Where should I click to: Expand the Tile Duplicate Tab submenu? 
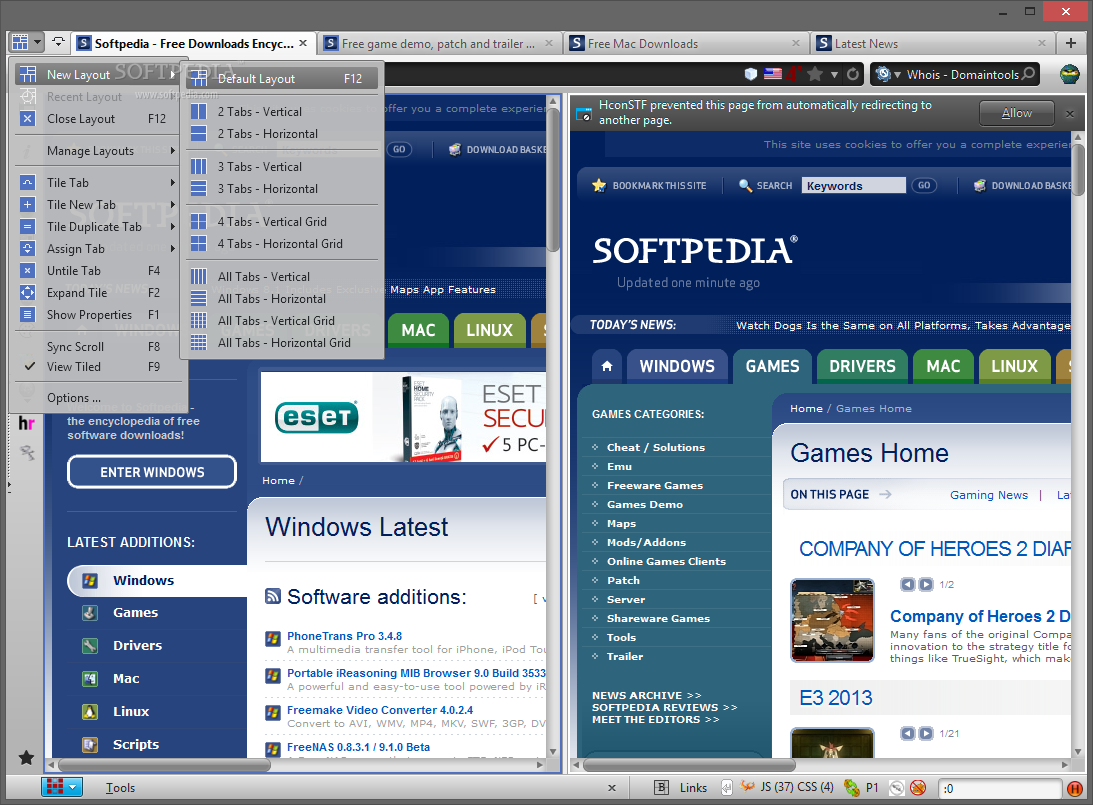coord(98,227)
